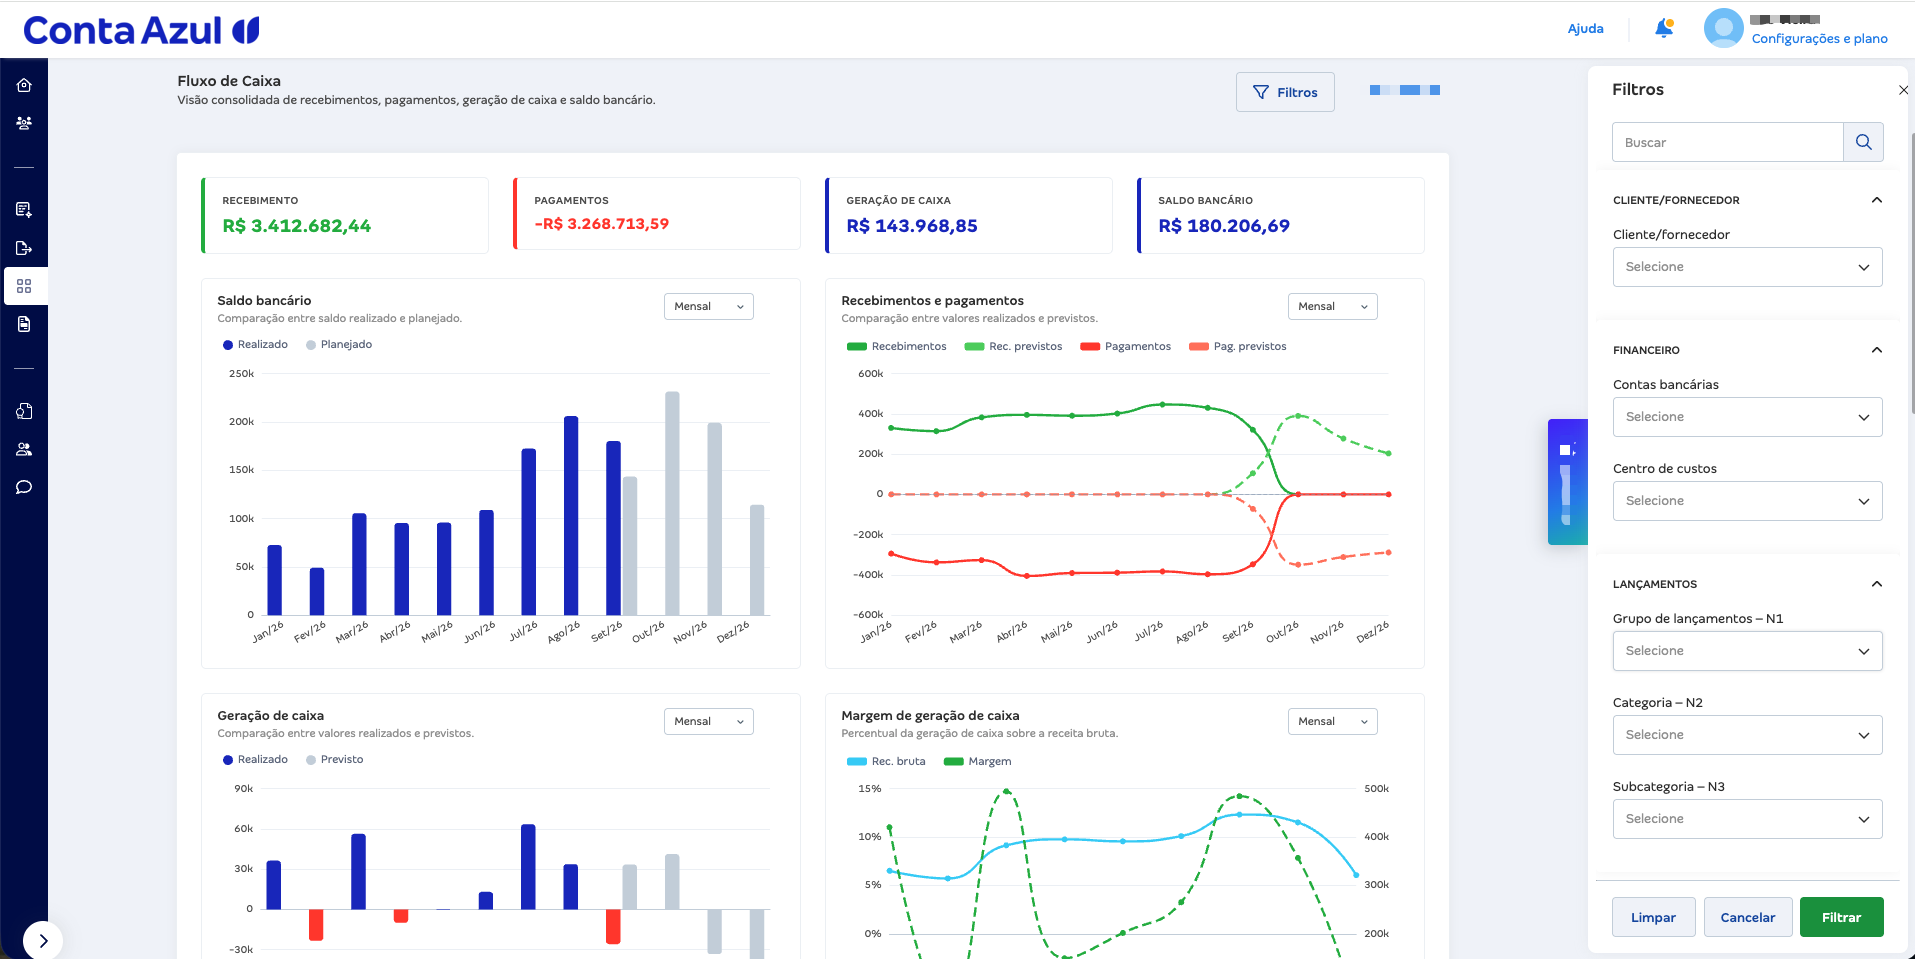Screen dimensions: 1915x959
Task: Click the Filtros button
Action: click(x=1285, y=92)
